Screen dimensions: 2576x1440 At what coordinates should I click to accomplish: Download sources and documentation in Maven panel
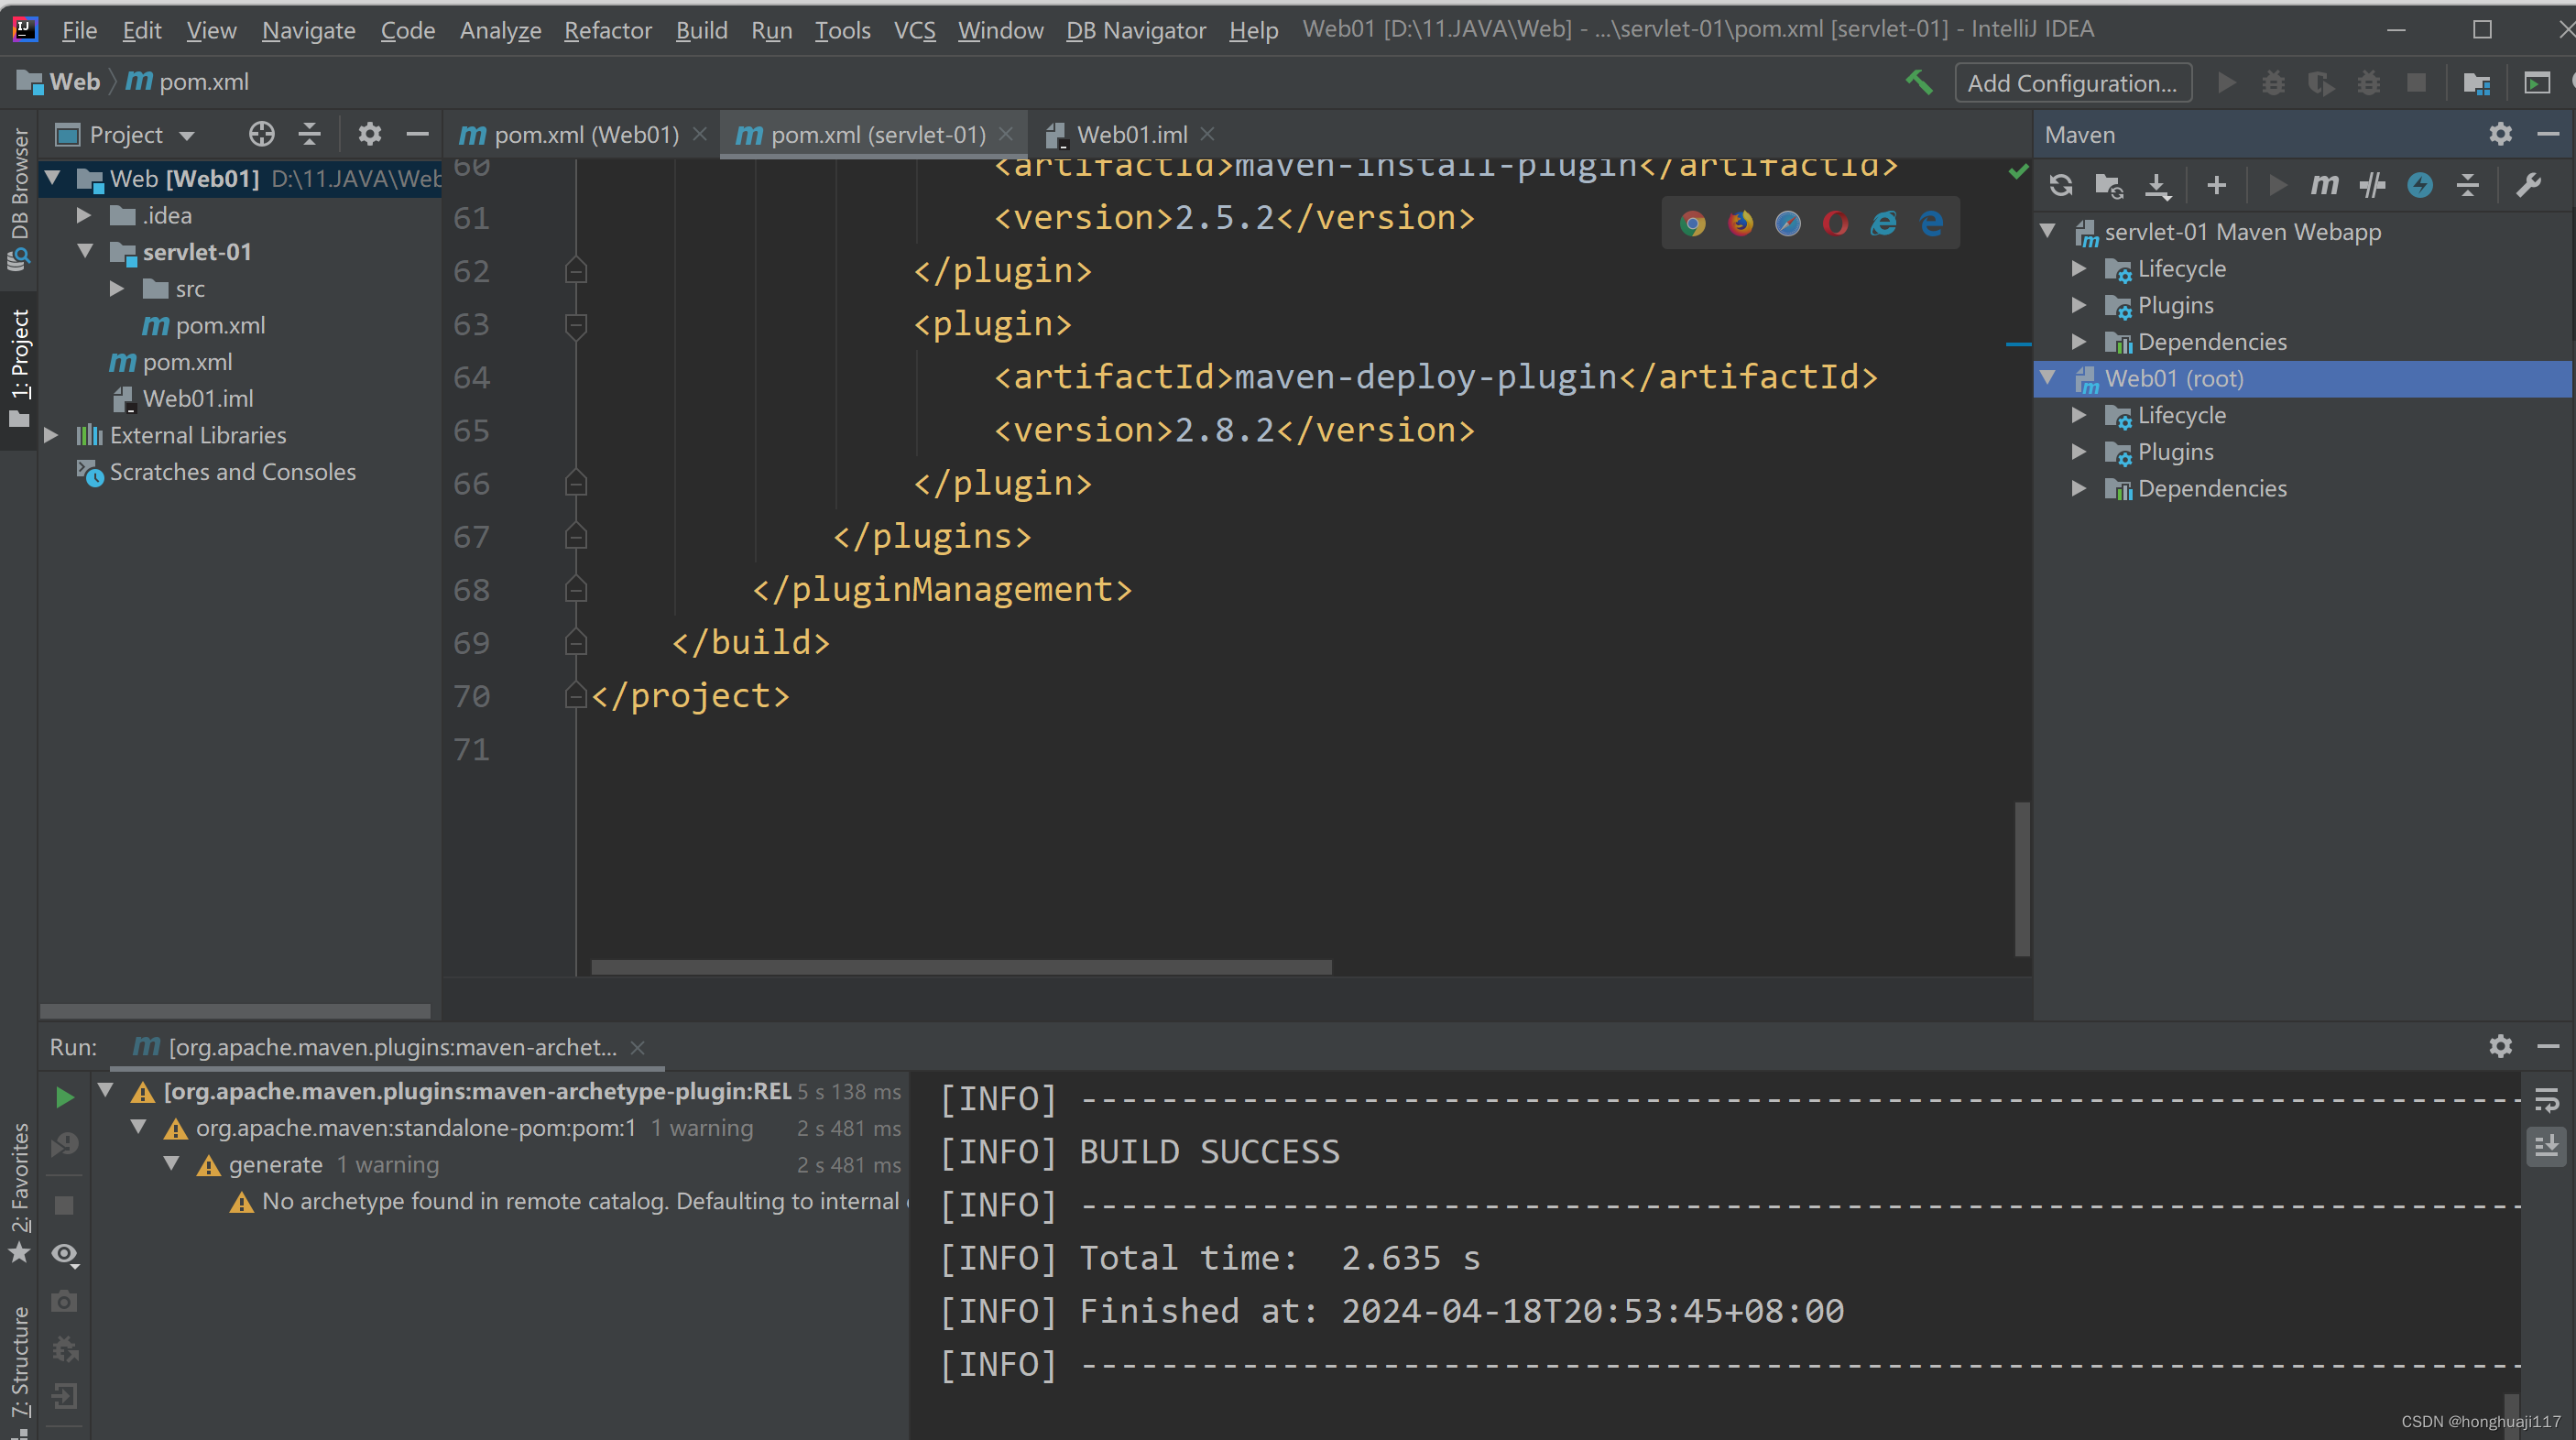click(2159, 186)
